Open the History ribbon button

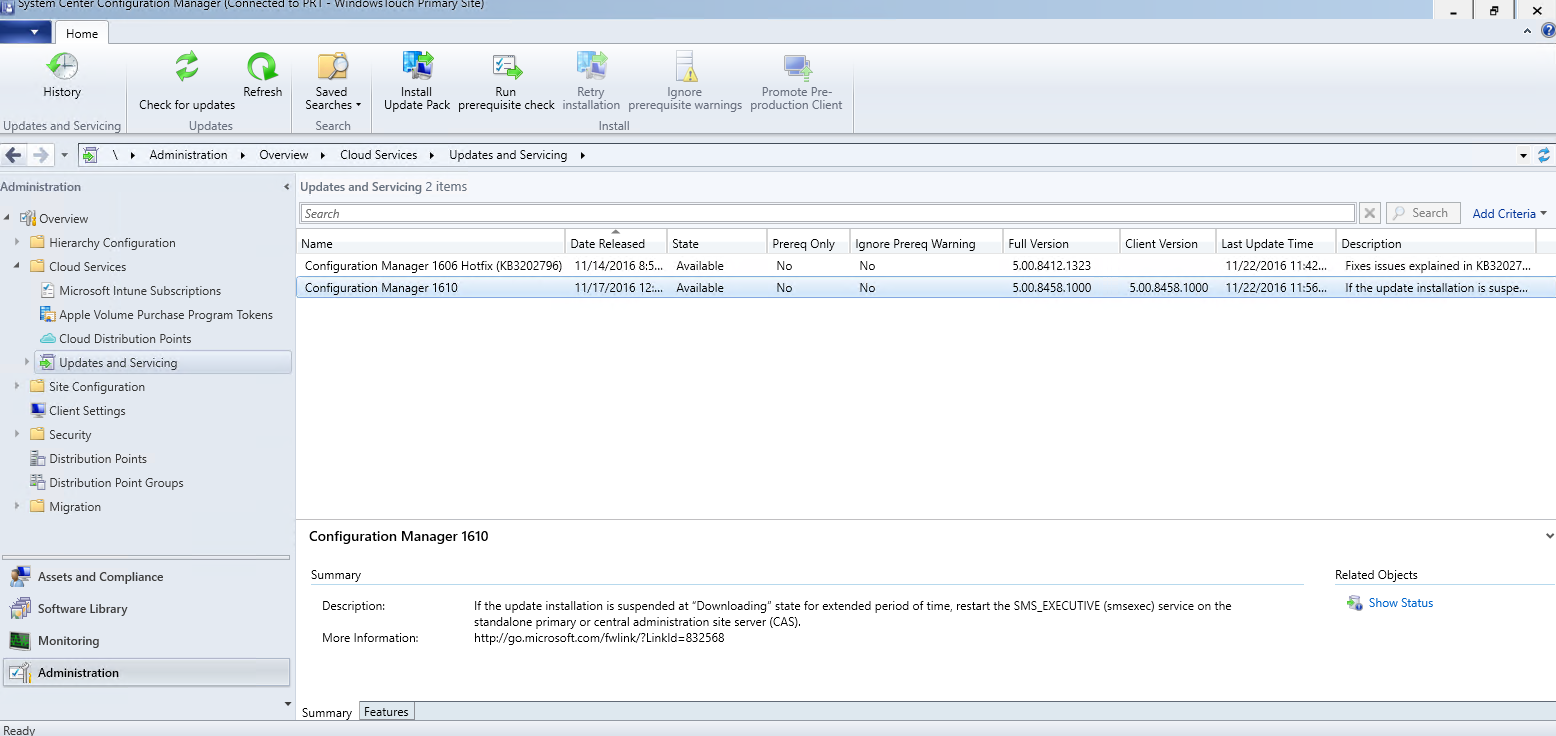(x=62, y=76)
